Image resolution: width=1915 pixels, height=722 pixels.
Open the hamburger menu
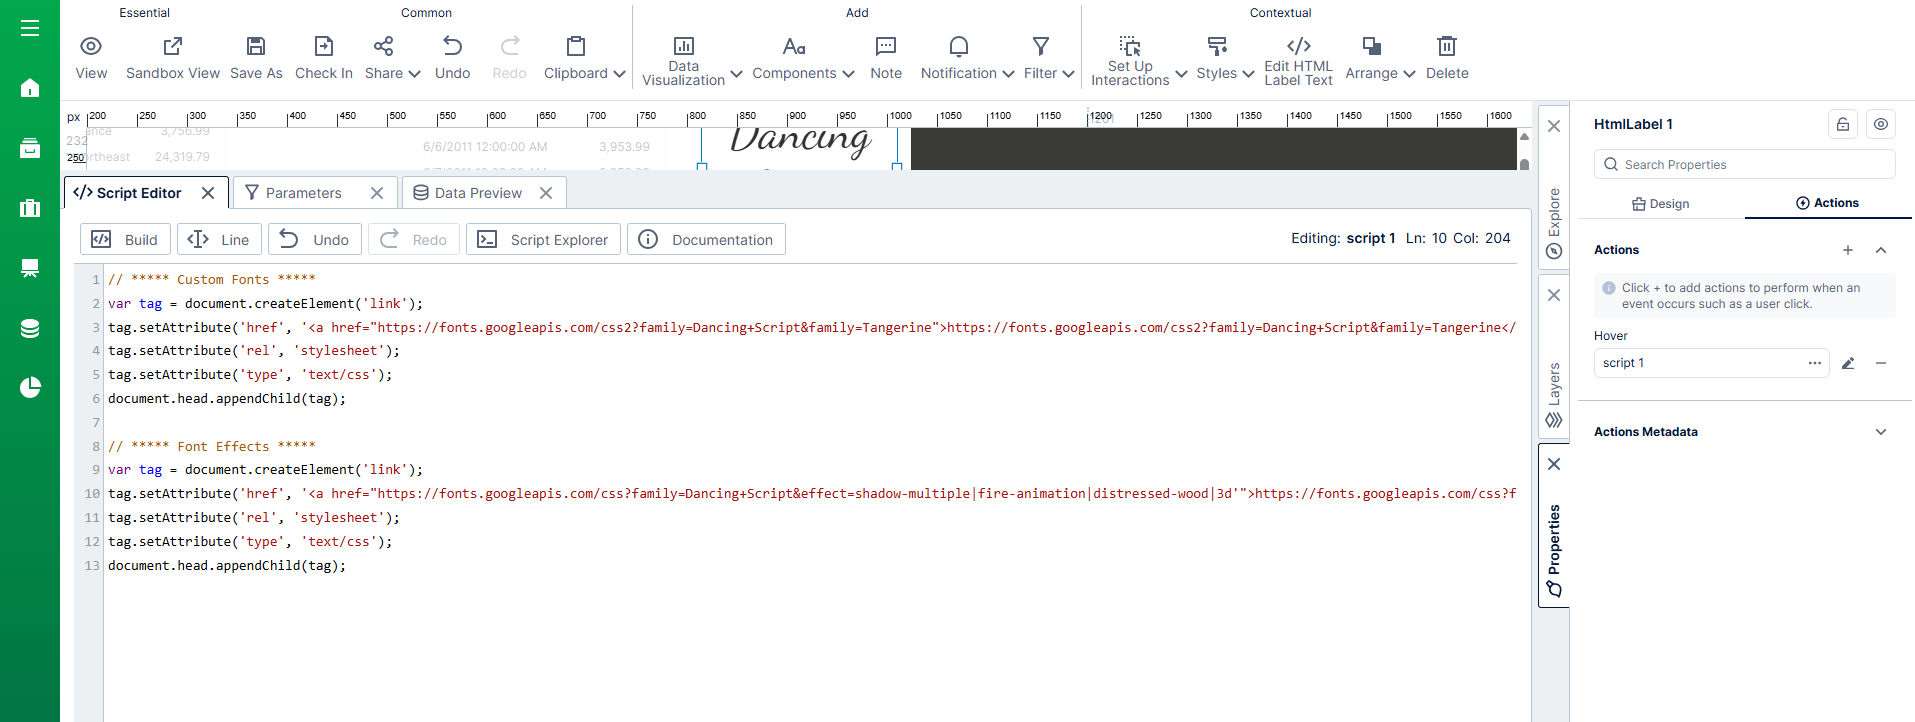pos(30,28)
